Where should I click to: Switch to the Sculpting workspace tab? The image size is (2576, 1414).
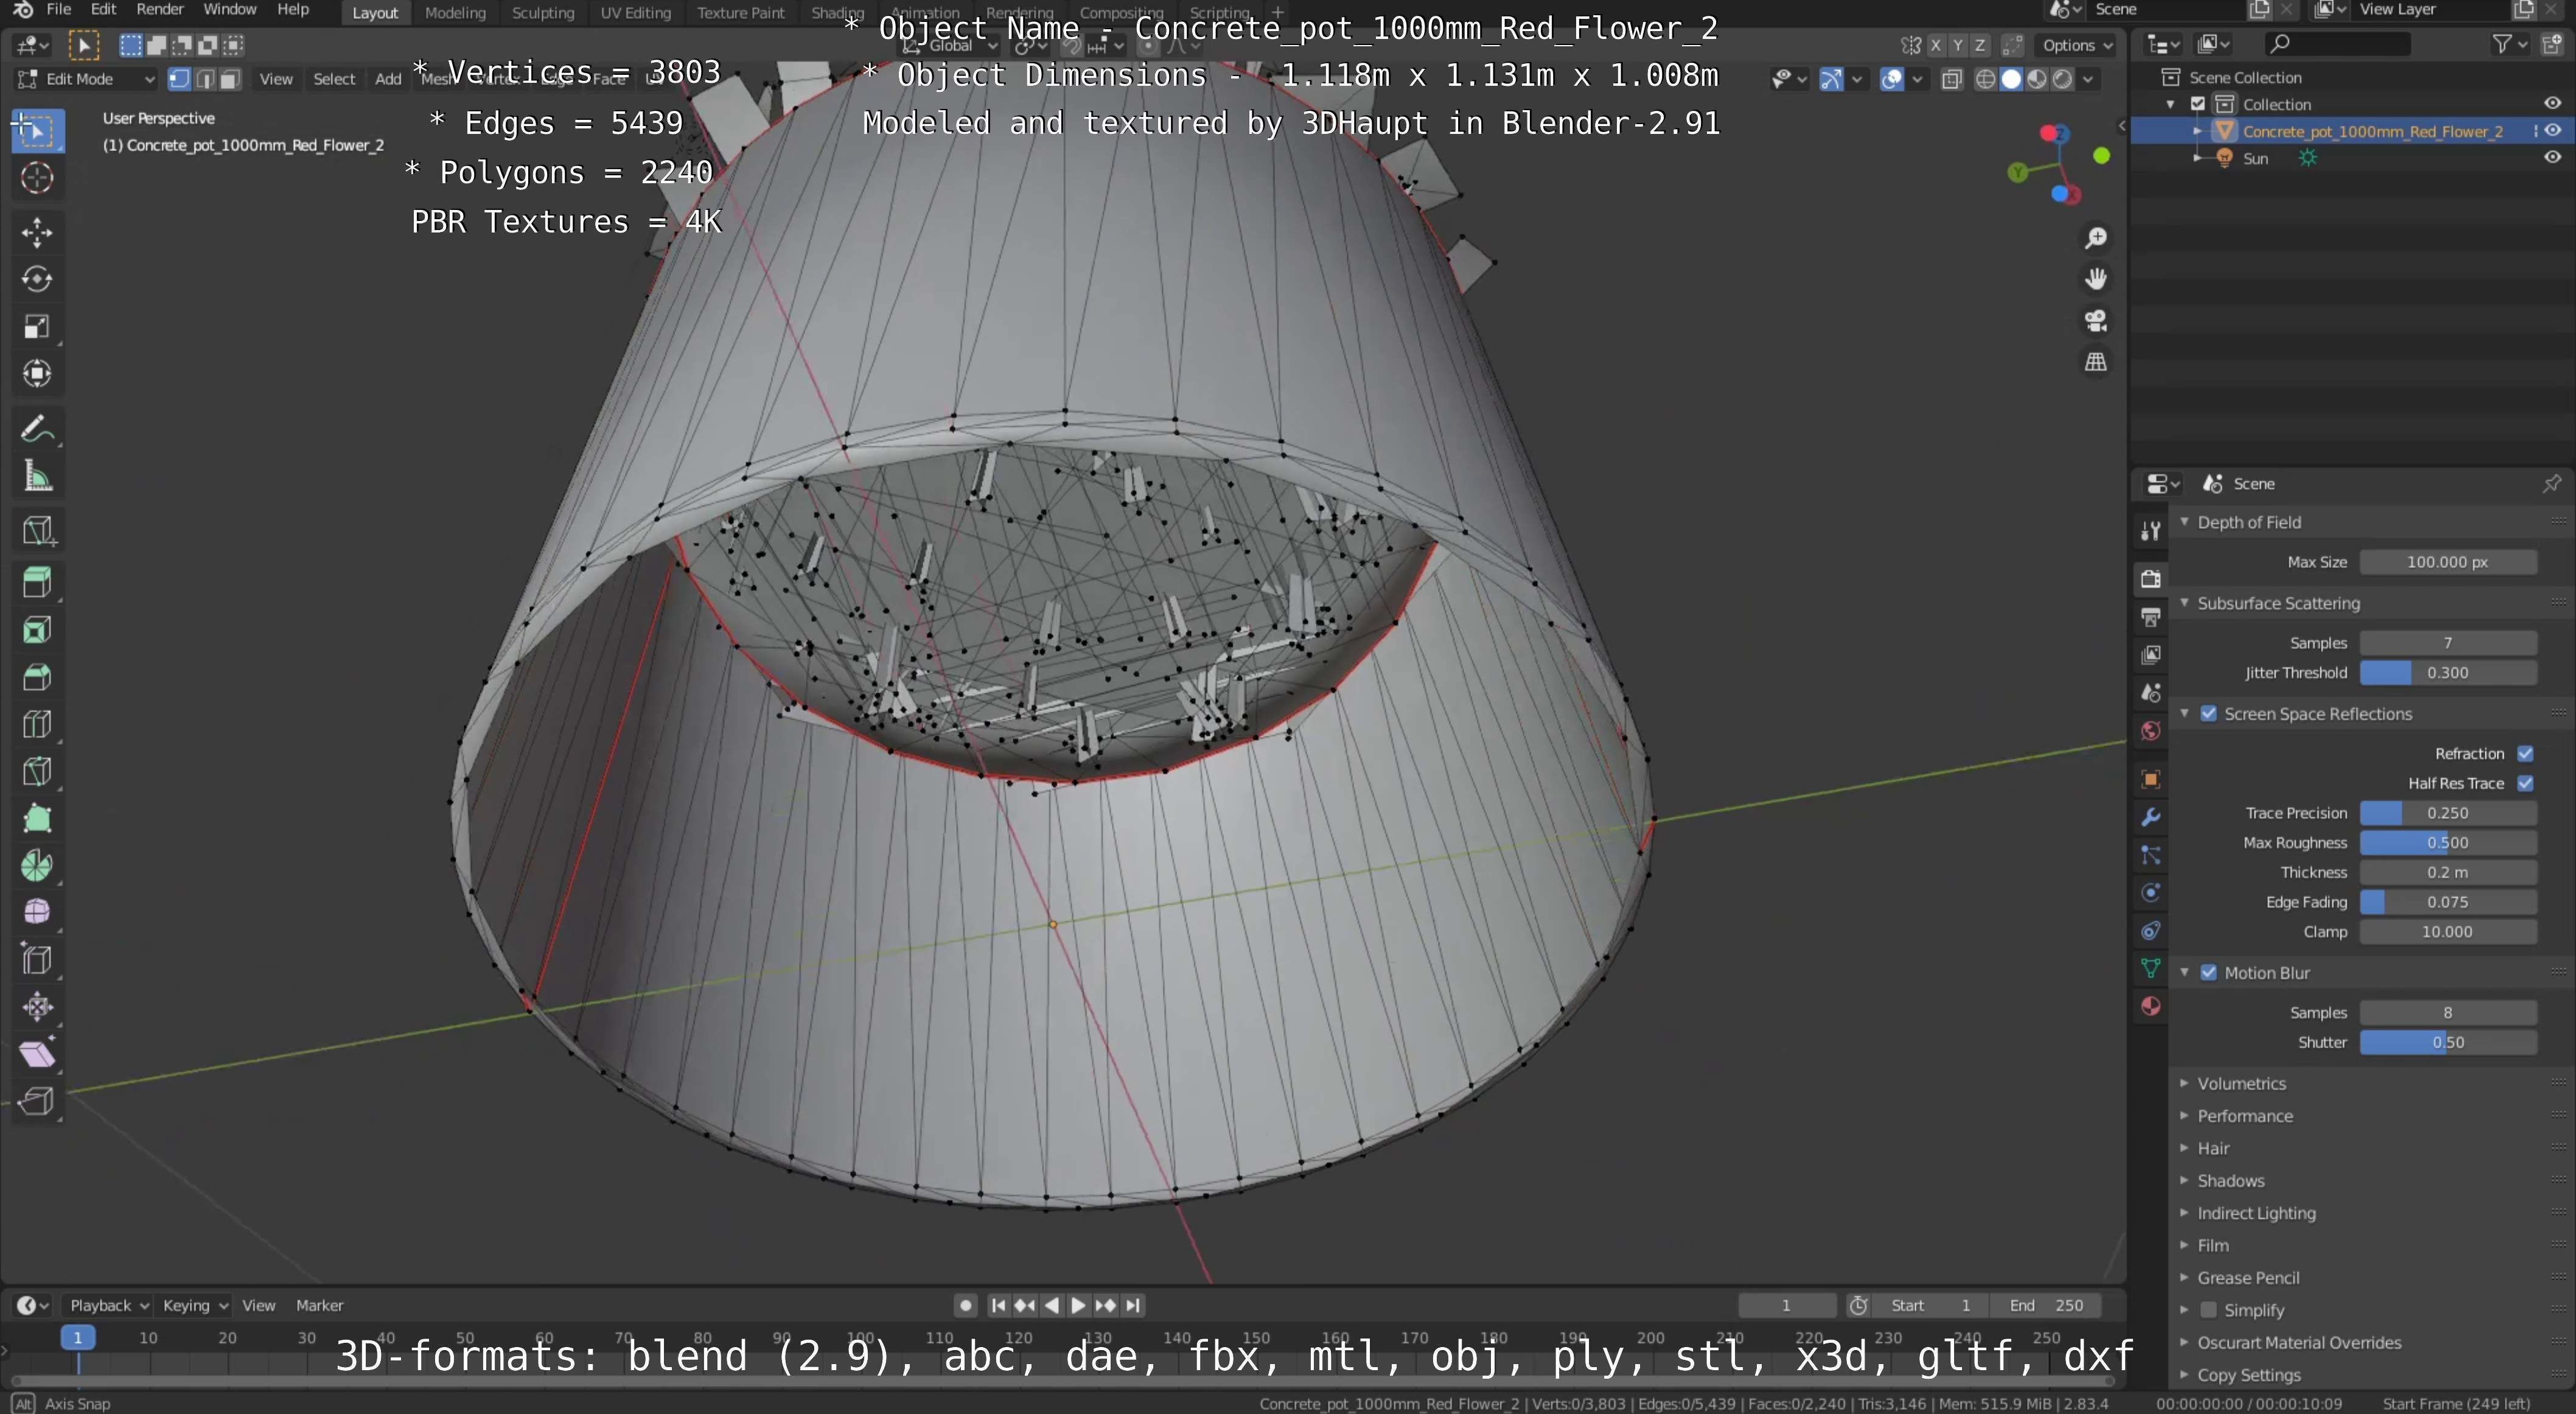pyautogui.click(x=543, y=12)
